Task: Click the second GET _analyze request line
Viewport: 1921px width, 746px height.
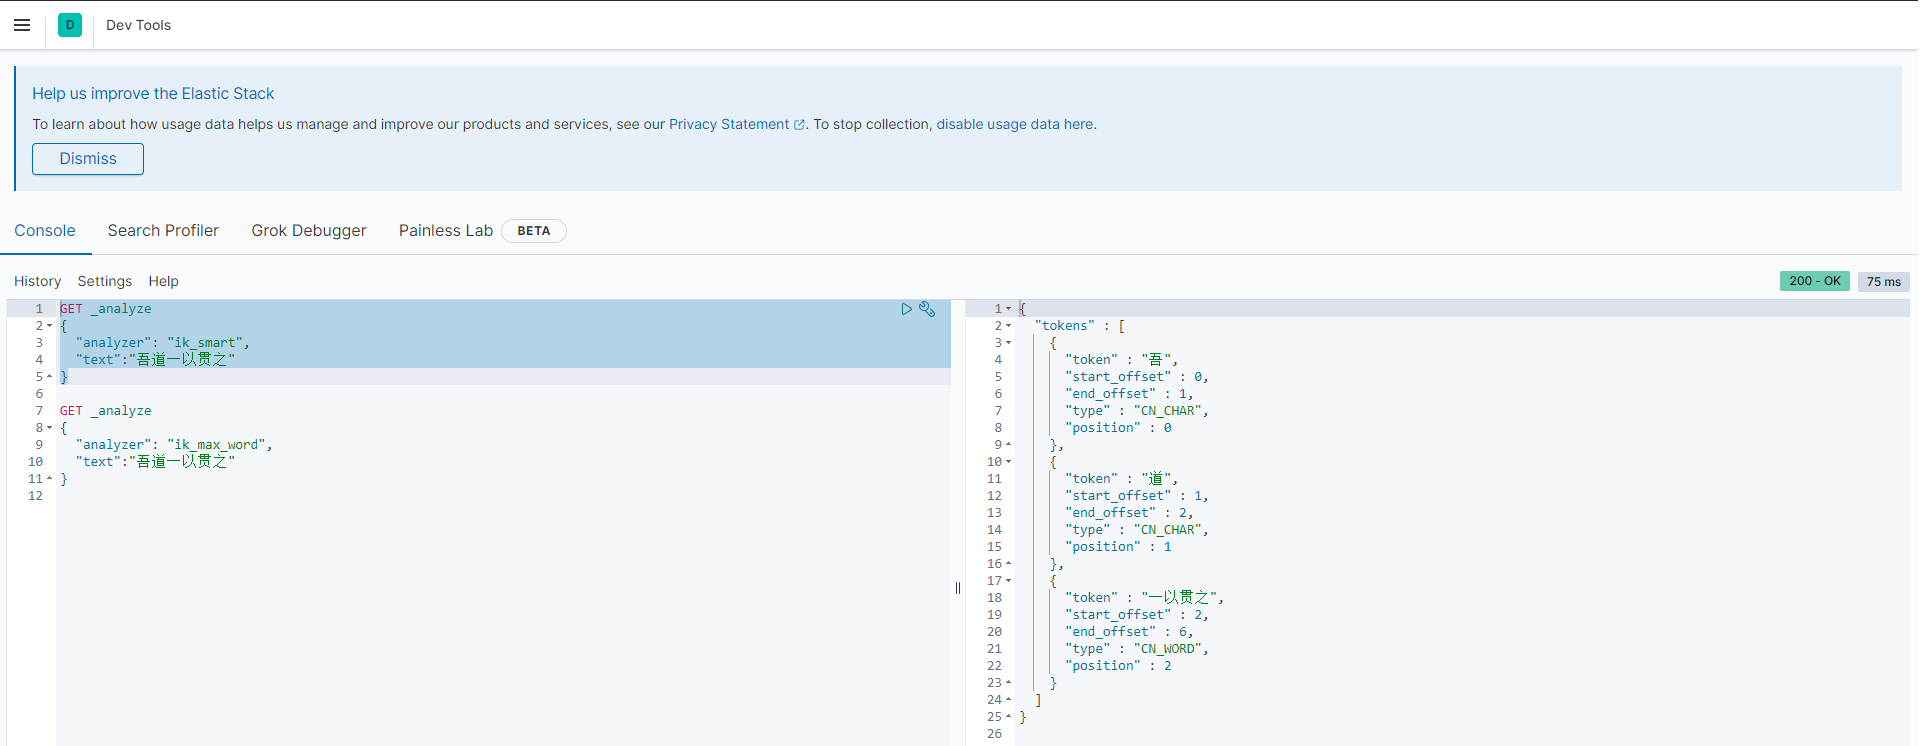Action: pyautogui.click(x=106, y=411)
